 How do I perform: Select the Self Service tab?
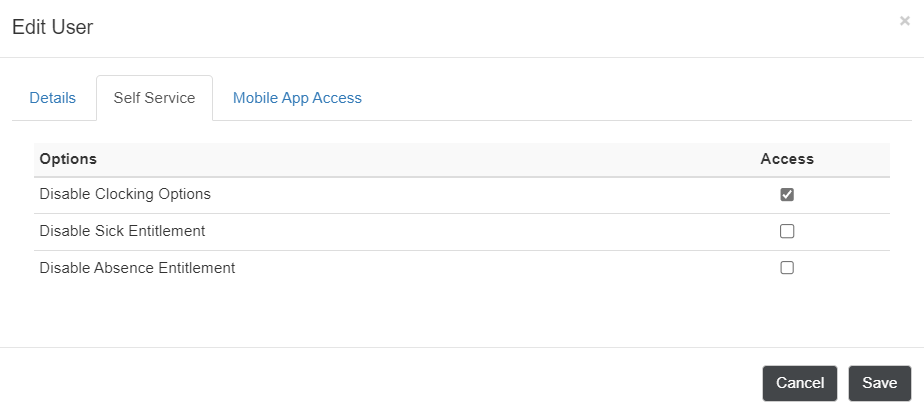(154, 98)
